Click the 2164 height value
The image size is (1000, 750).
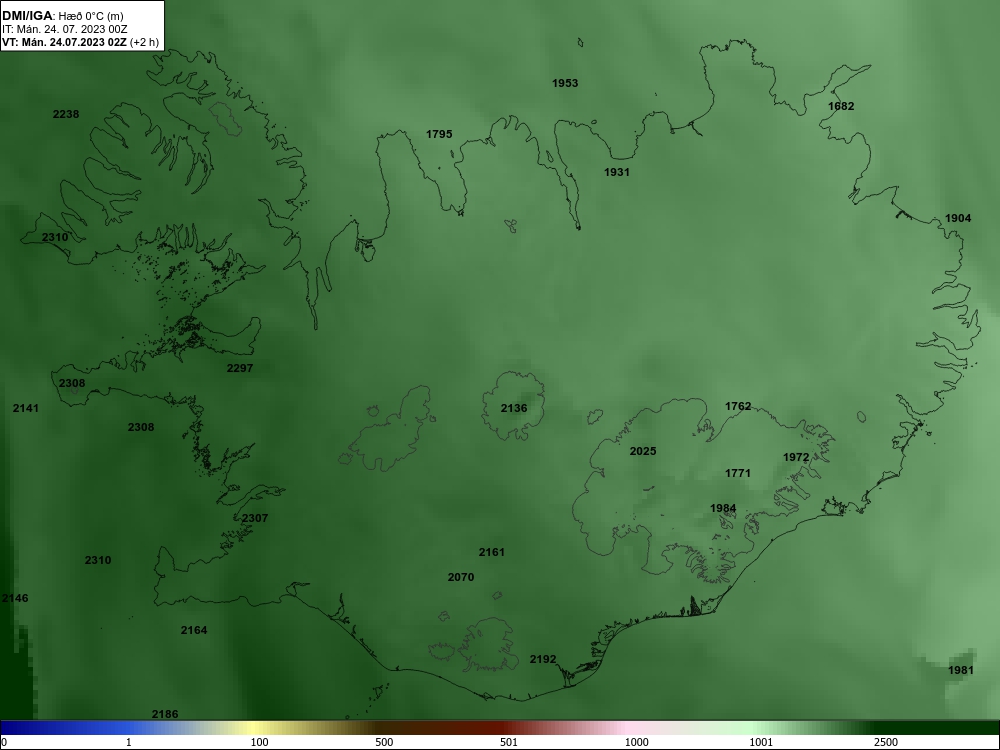[x=194, y=630]
